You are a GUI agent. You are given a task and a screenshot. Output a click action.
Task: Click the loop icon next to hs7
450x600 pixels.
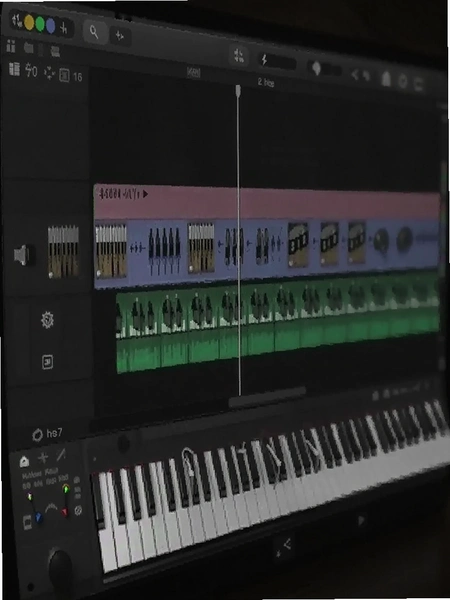[37, 435]
